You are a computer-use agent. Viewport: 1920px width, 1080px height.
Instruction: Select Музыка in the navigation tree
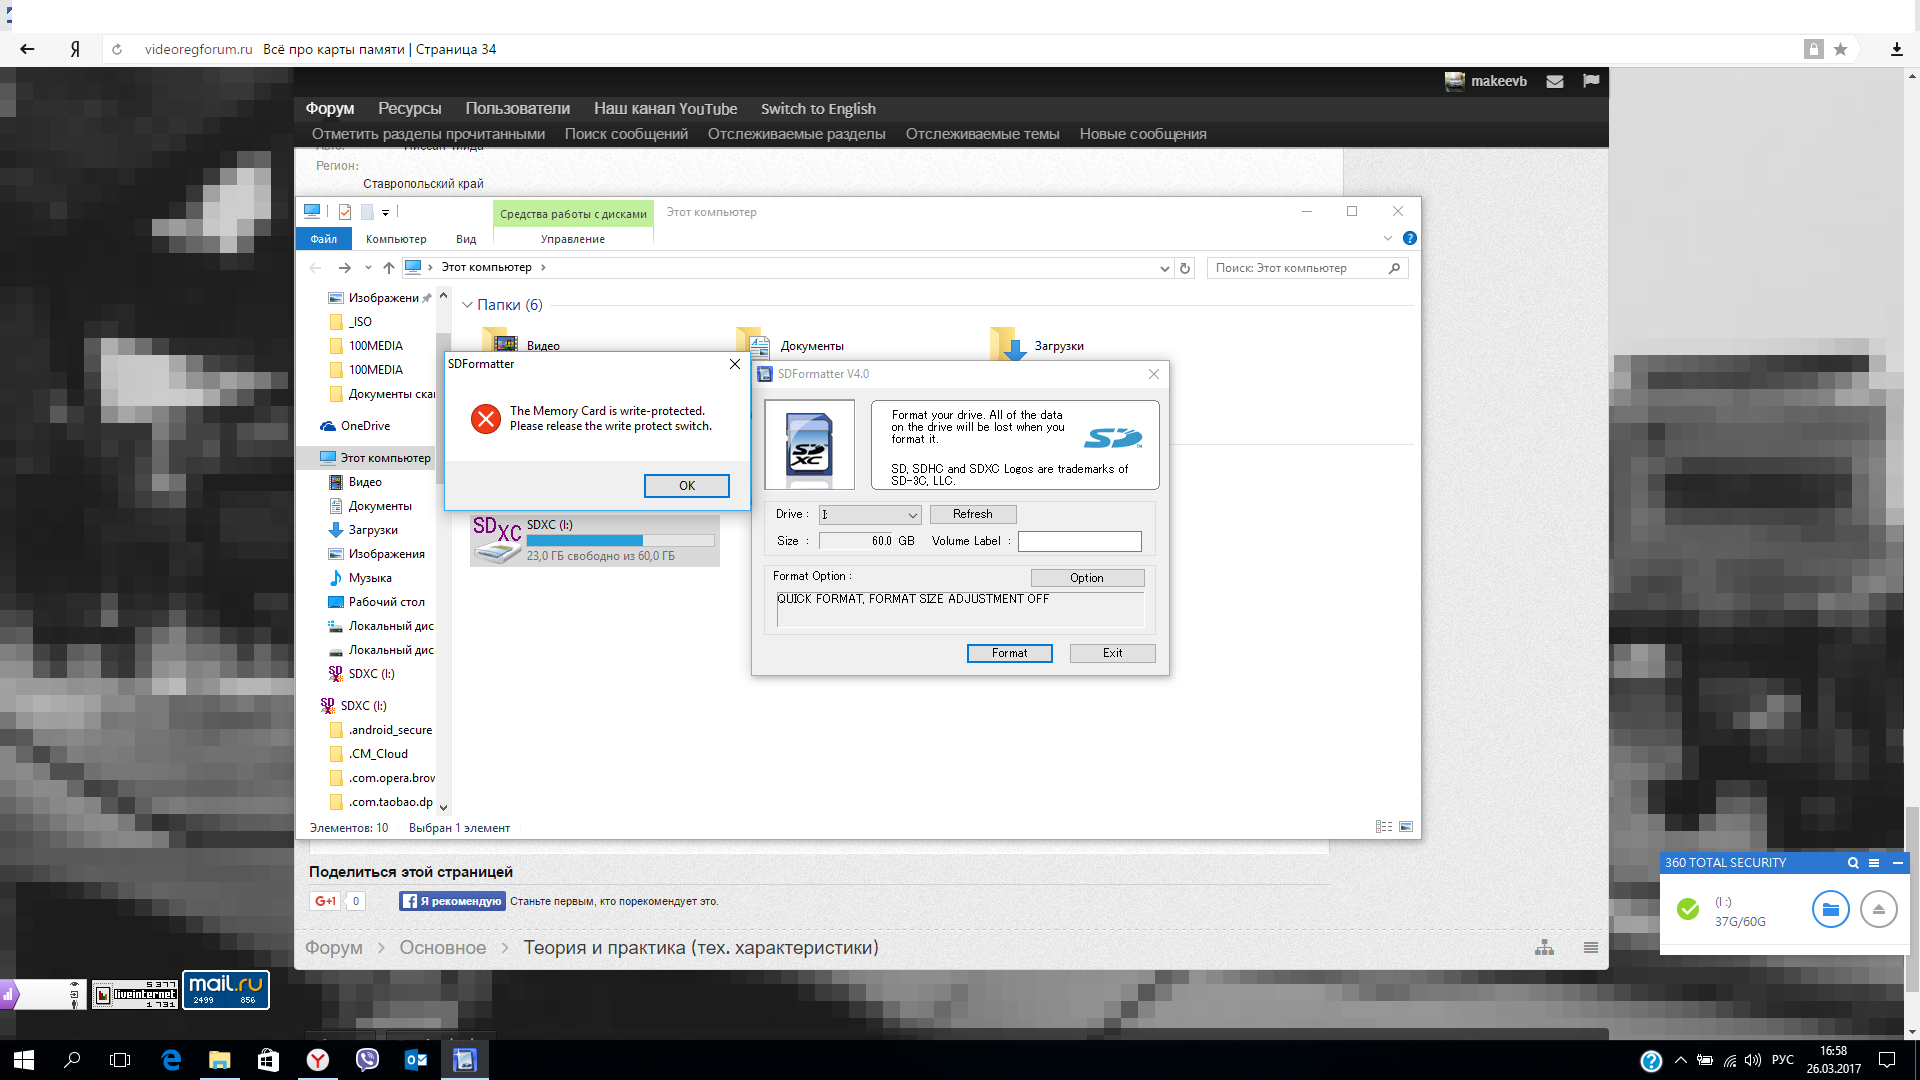(x=370, y=578)
